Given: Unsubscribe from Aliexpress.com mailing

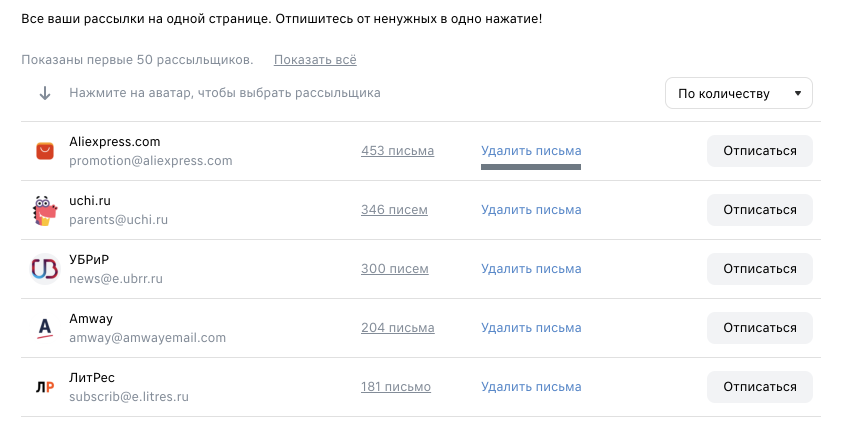Looking at the screenshot, I should tap(759, 151).
